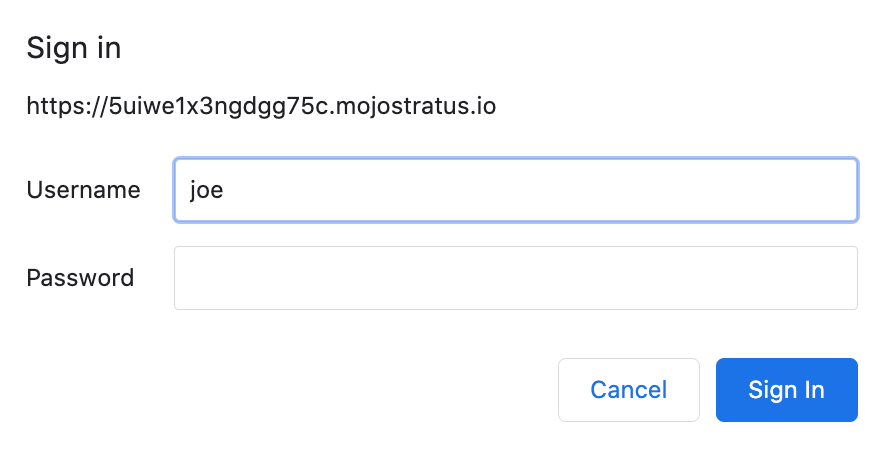Activate the field next to Password label

516,277
